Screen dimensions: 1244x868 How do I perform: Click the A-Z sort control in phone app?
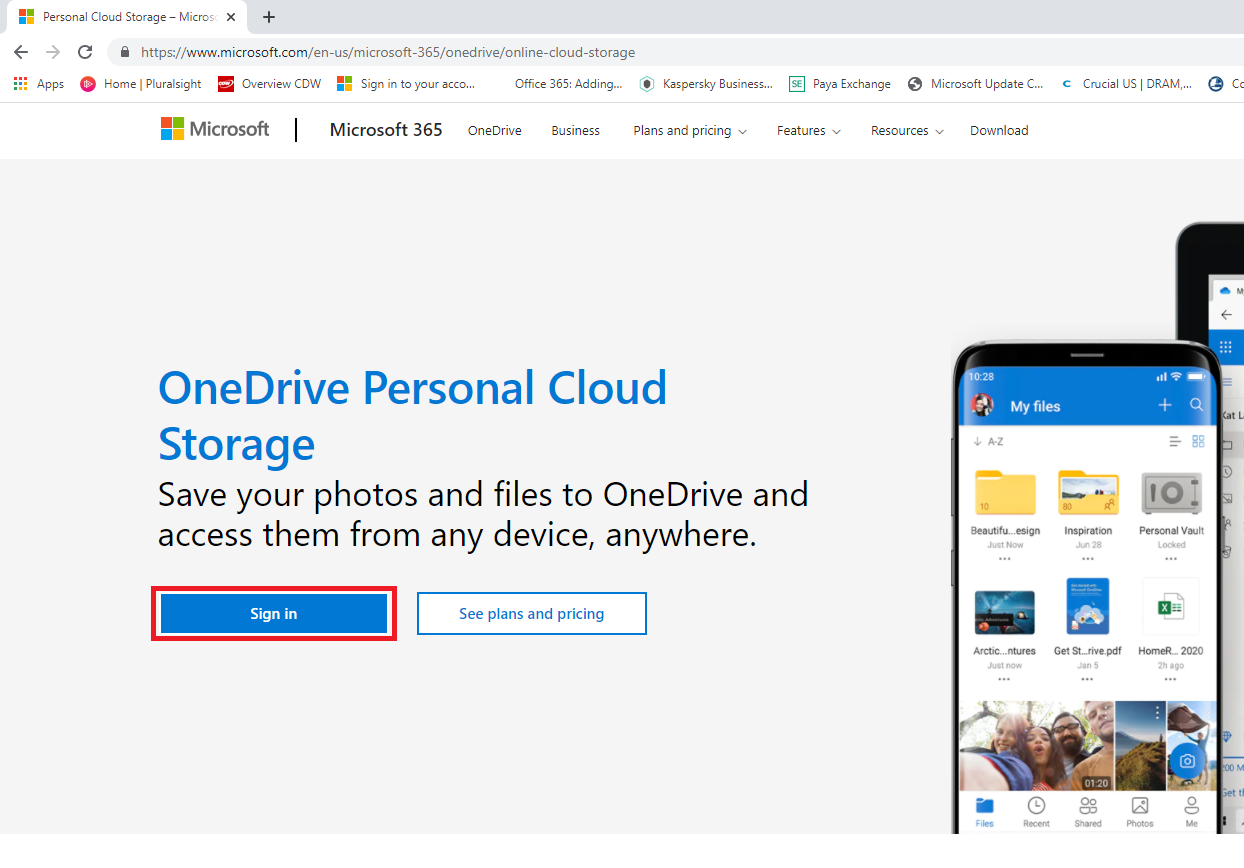988,441
